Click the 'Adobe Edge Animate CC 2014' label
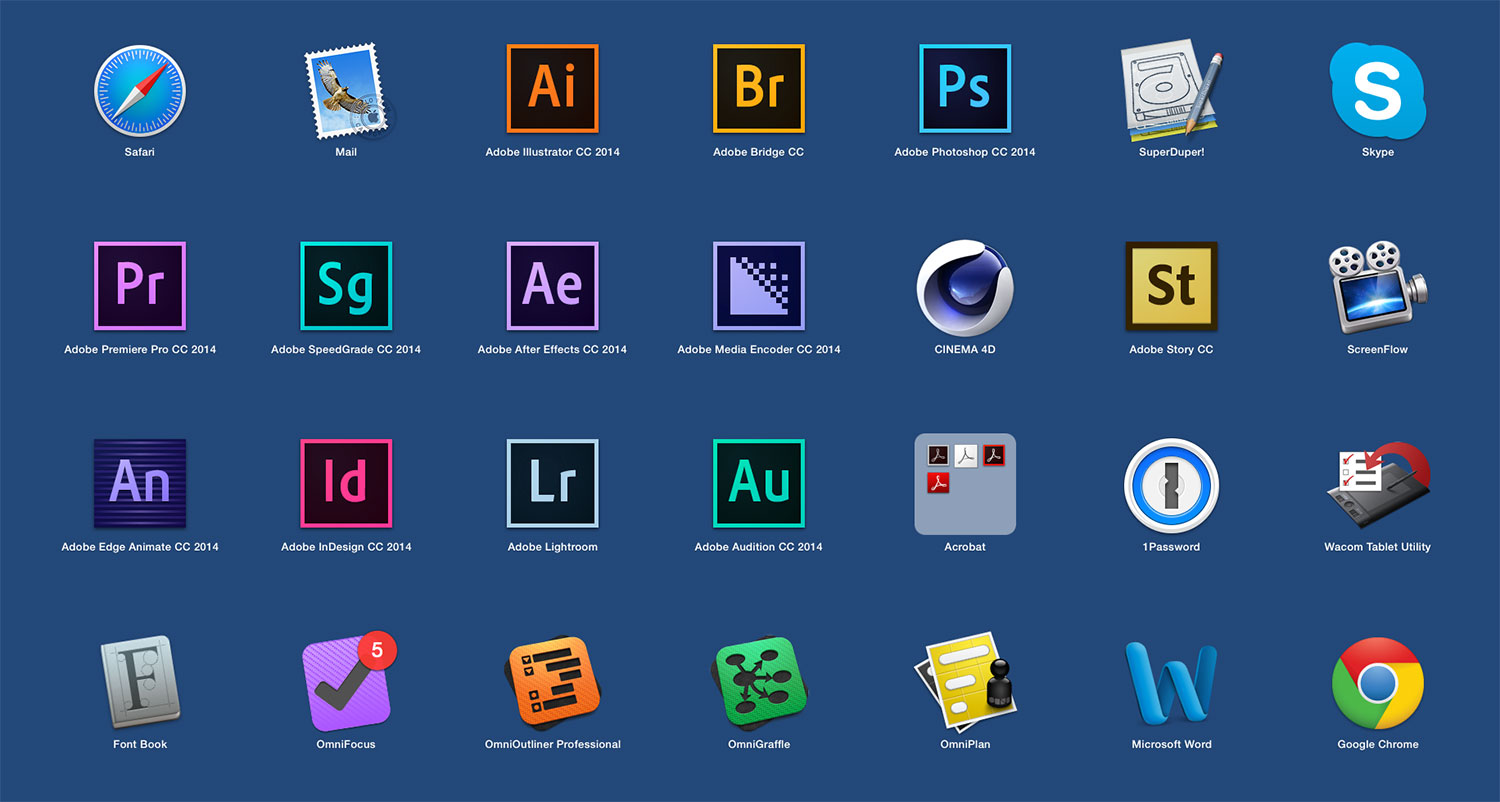 pyautogui.click(x=139, y=547)
